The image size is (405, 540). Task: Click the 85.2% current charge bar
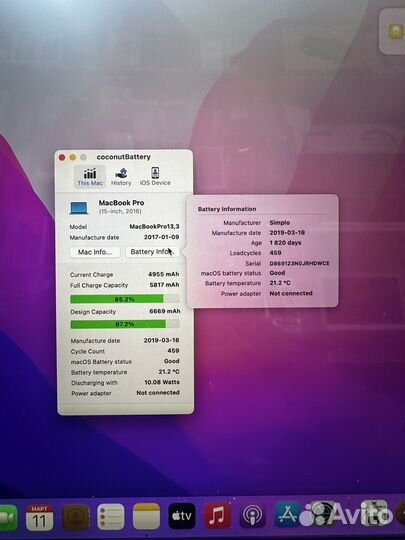(x=125, y=299)
